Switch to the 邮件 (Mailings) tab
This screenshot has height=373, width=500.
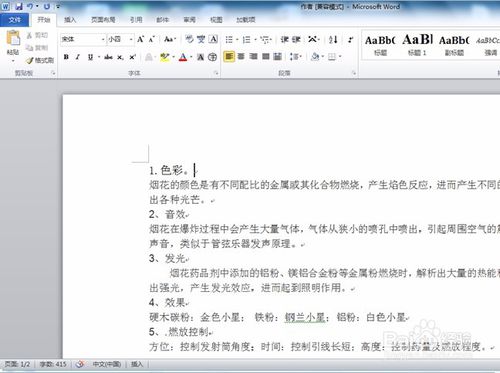163,20
